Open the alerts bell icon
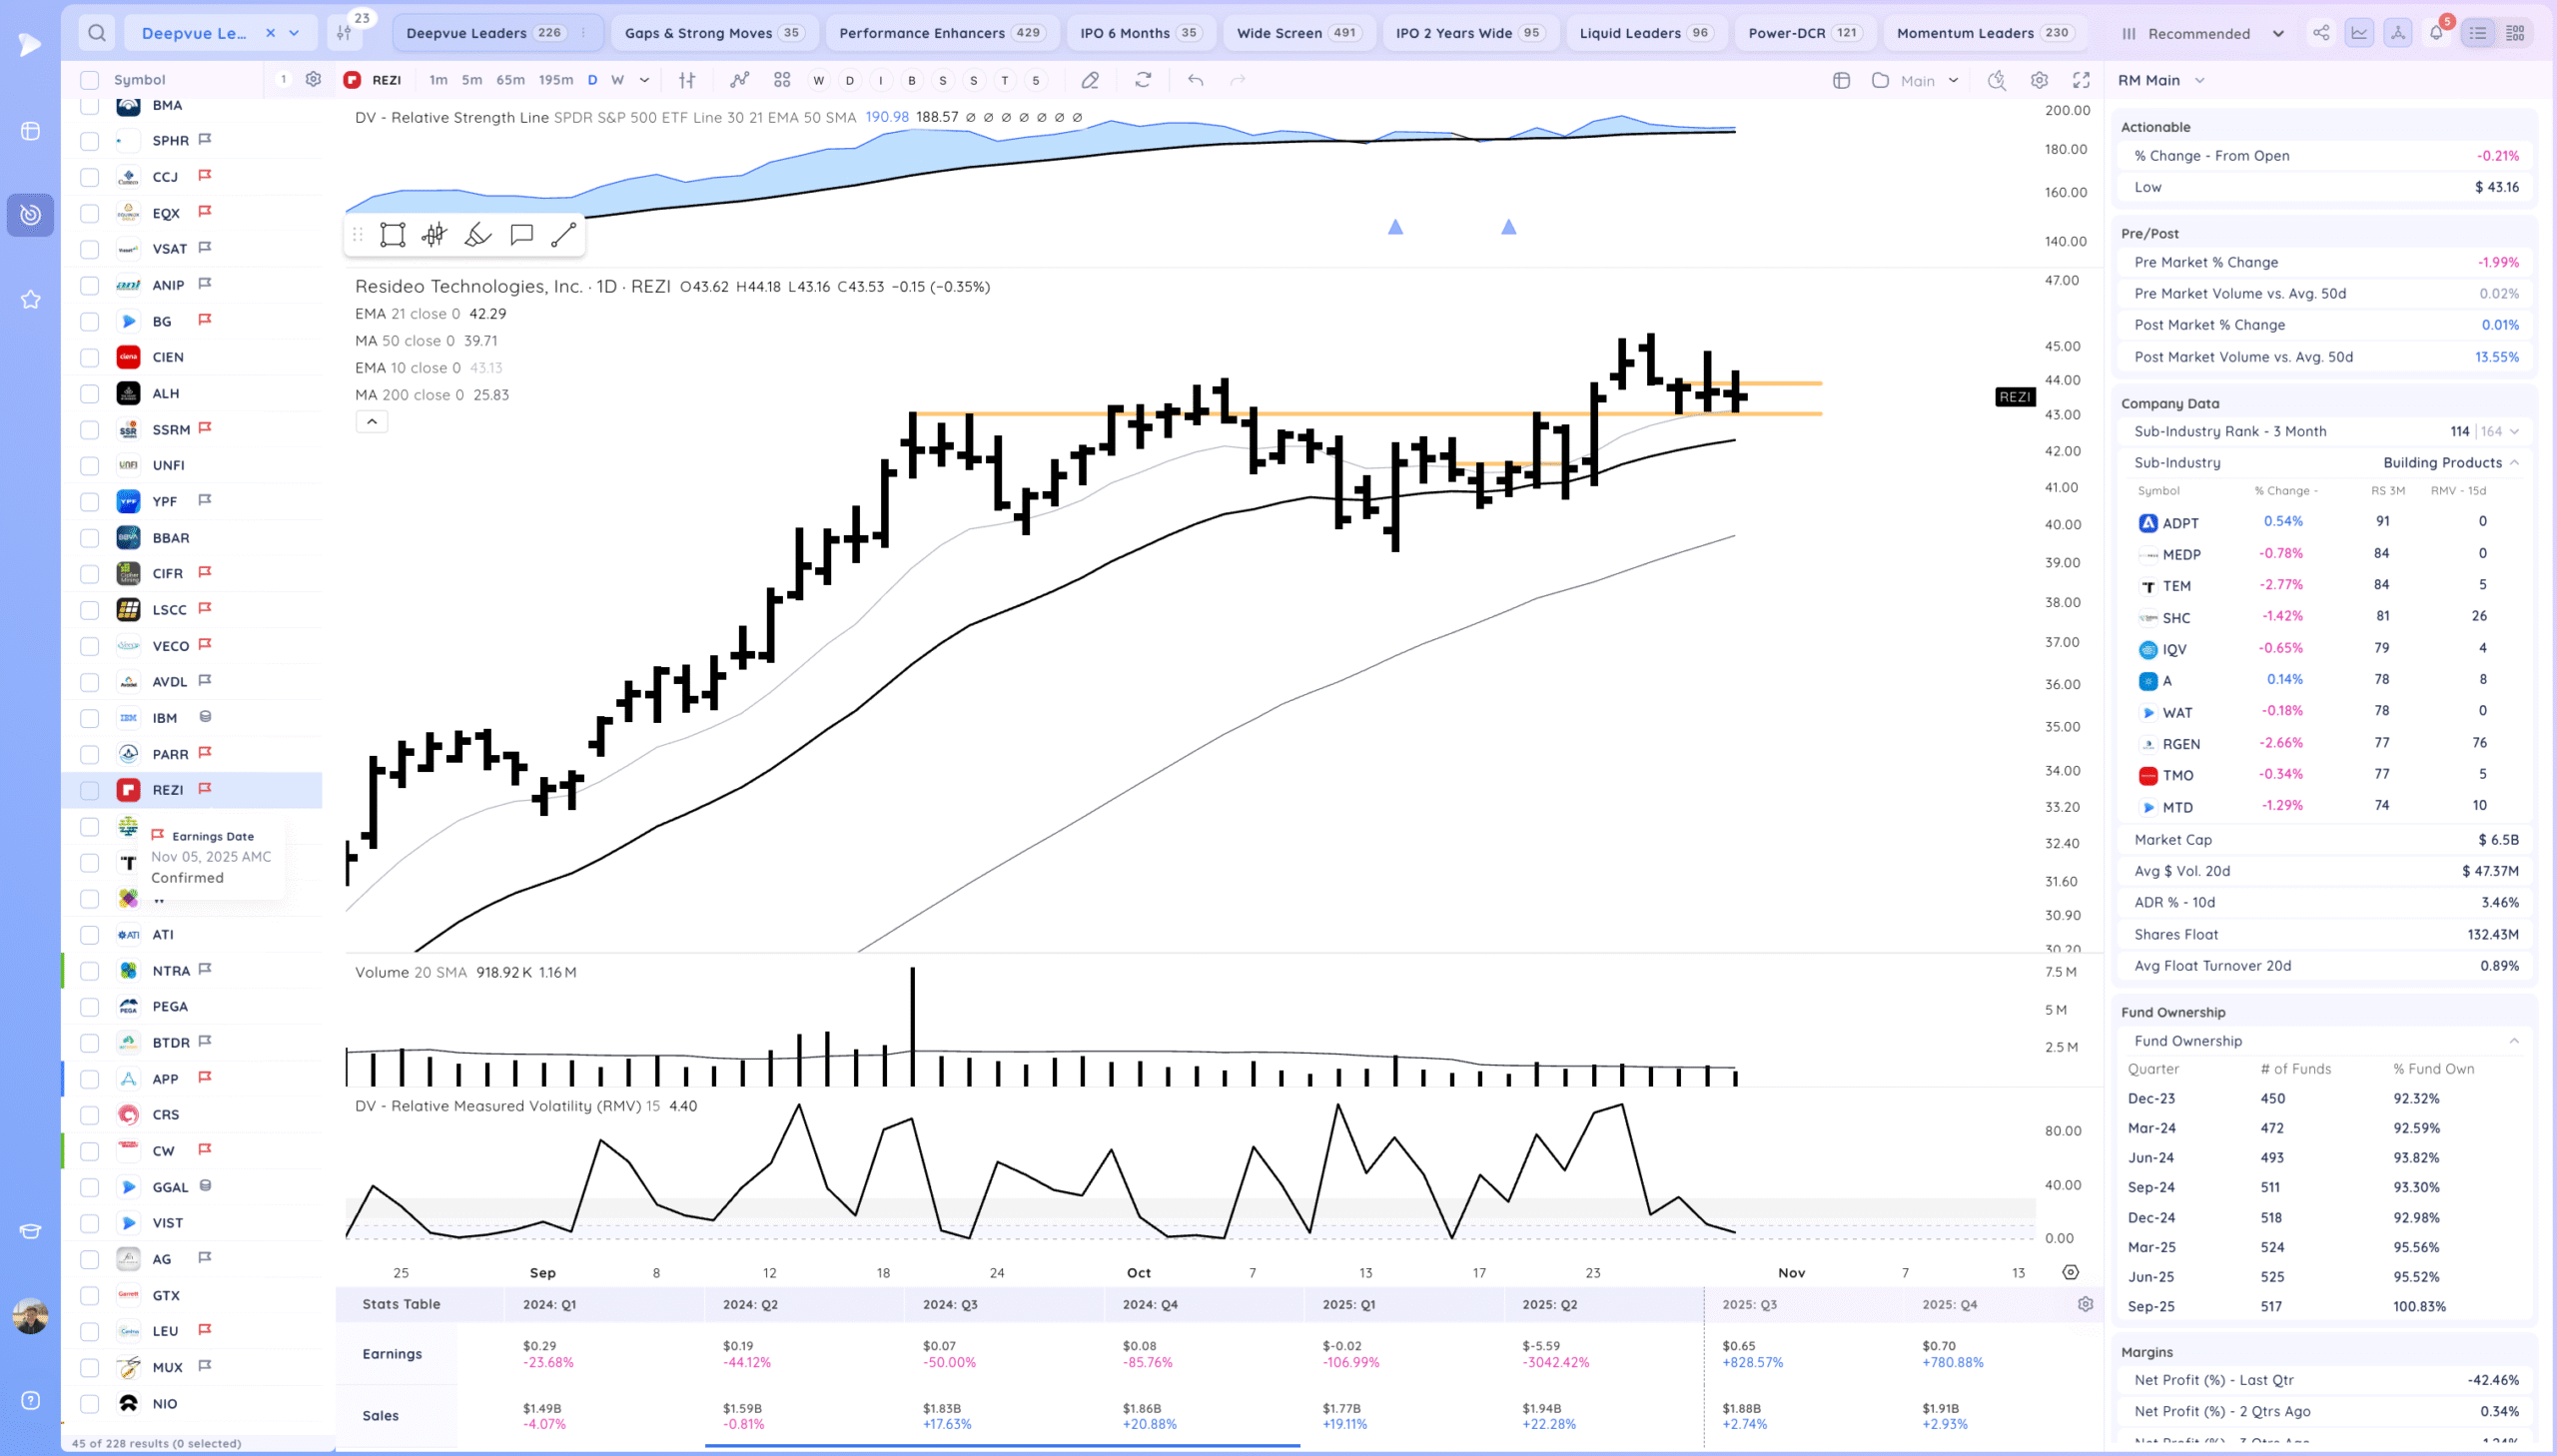The width and height of the screenshot is (2557, 1456). (x=2436, y=33)
